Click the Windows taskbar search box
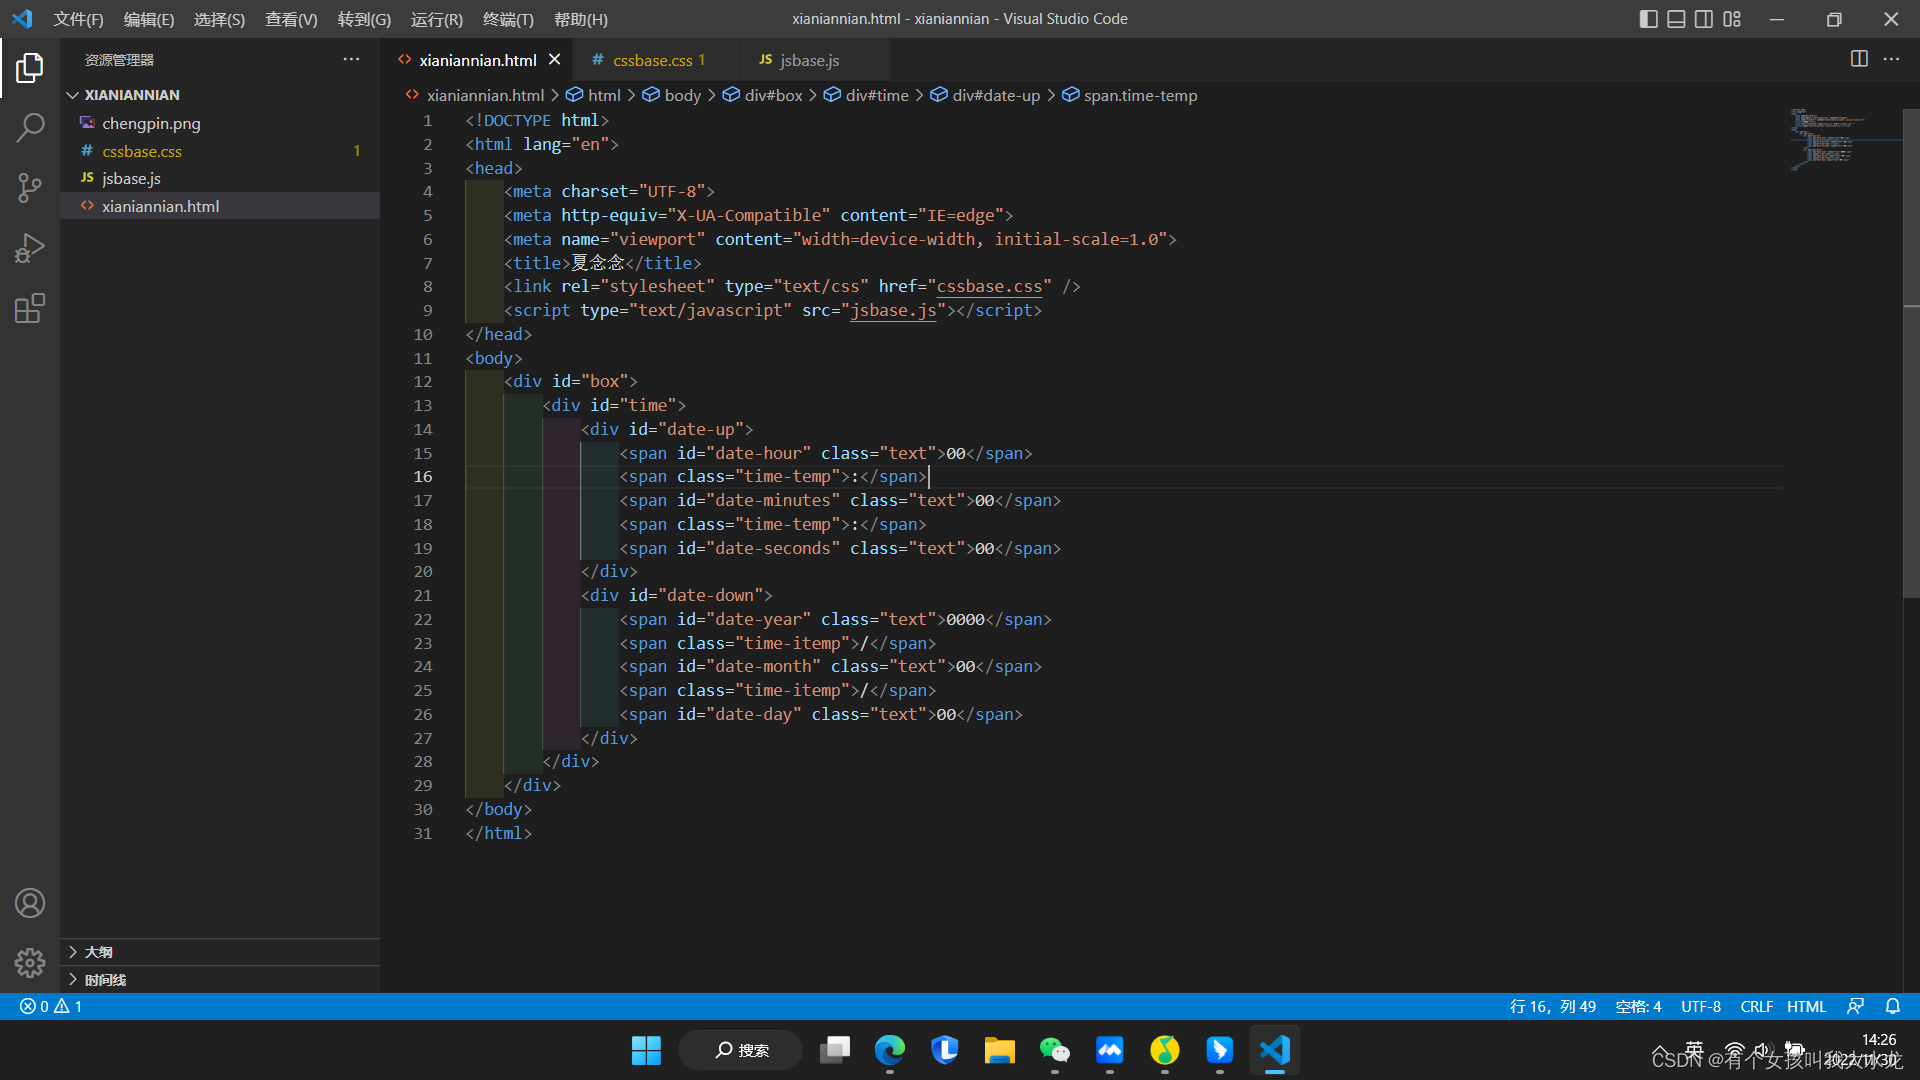The image size is (1920, 1080). pyautogui.click(x=741, y=1050)
